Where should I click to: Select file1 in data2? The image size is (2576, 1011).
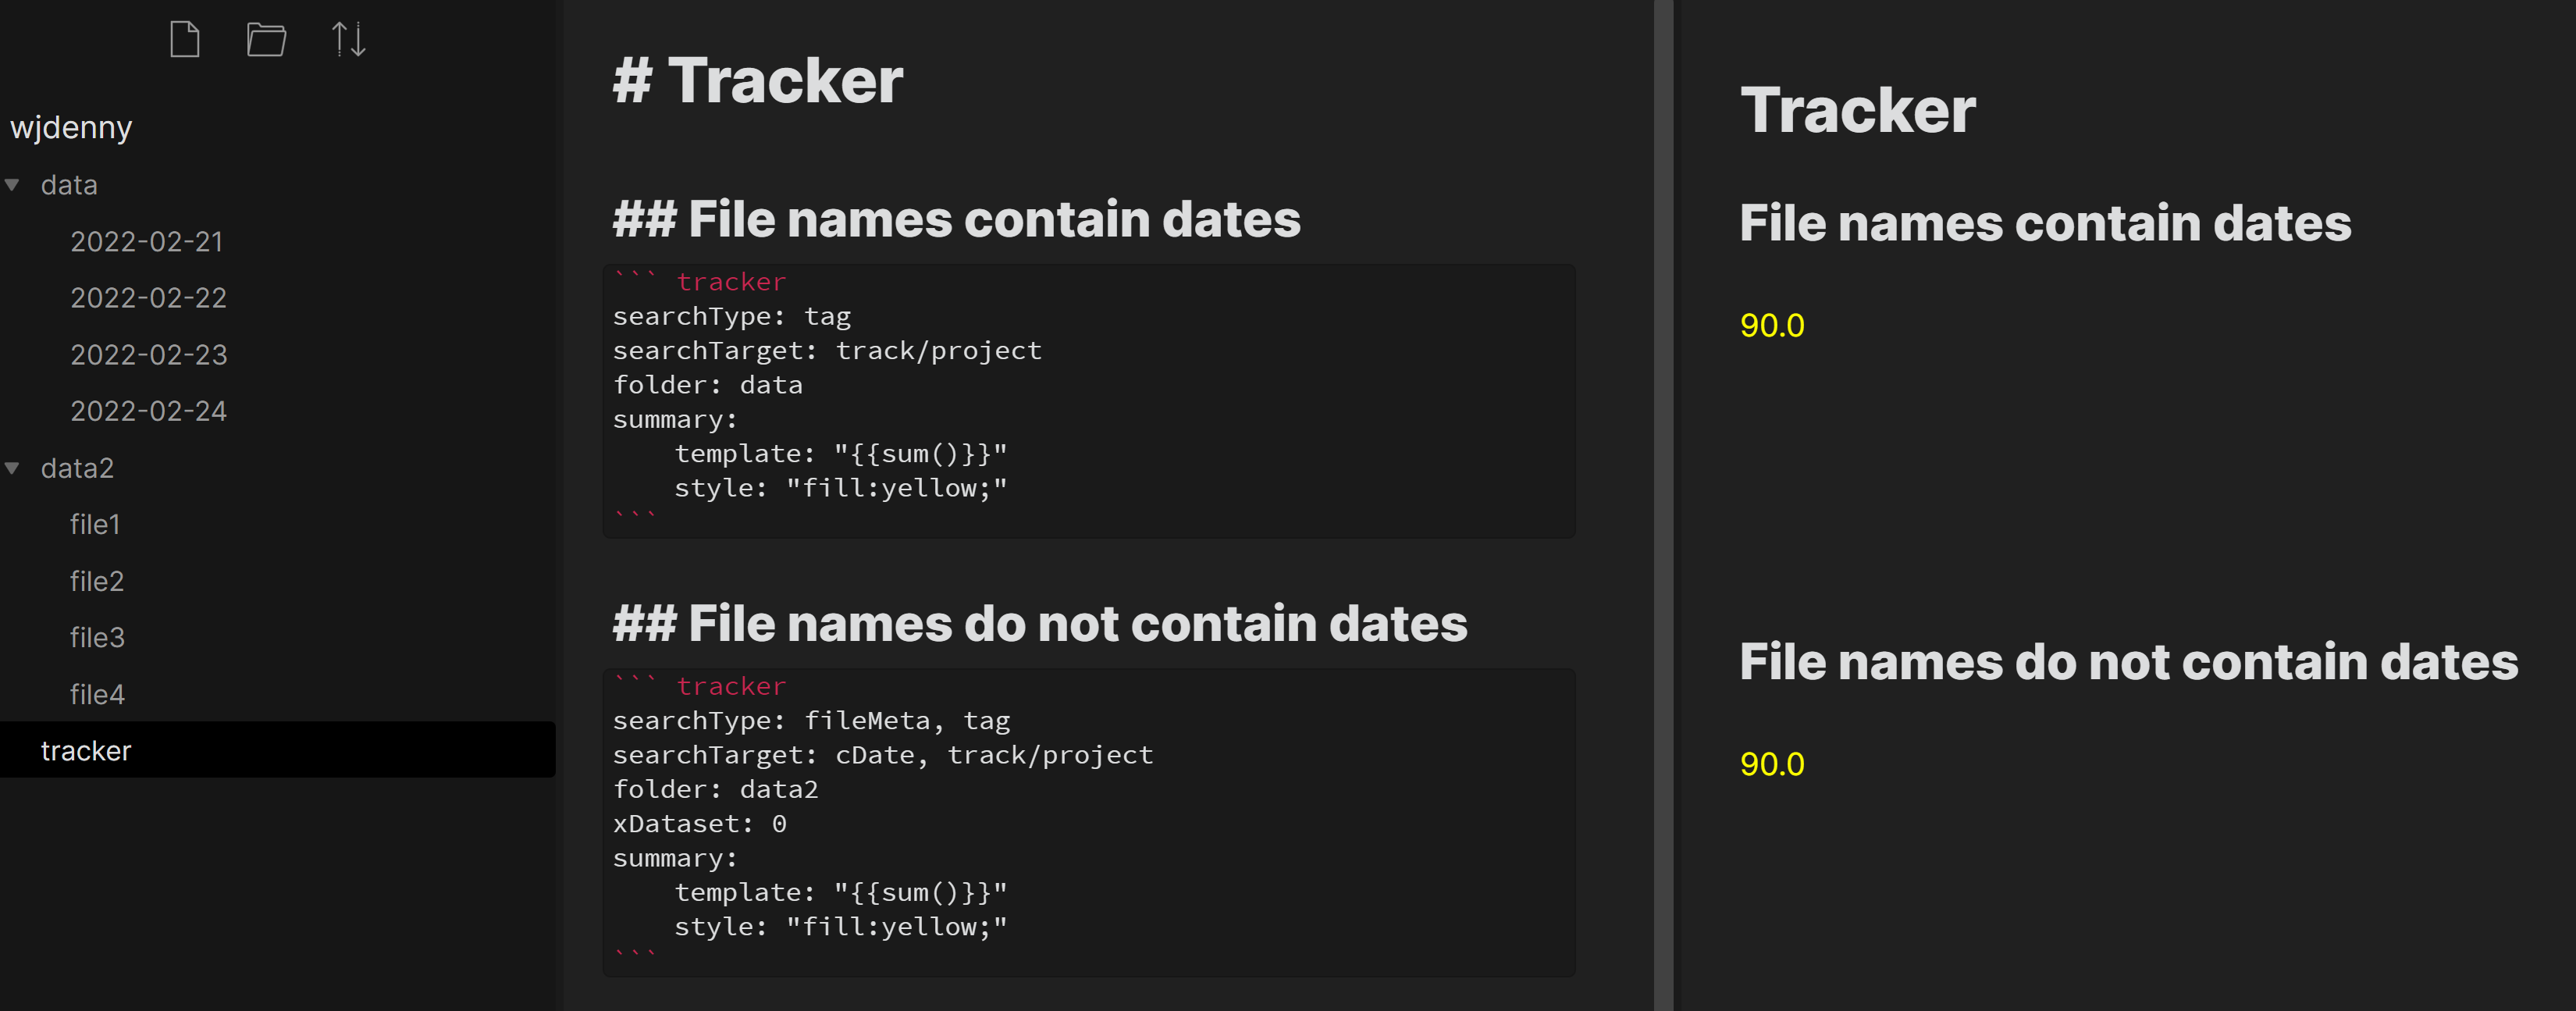click(96, 524)
